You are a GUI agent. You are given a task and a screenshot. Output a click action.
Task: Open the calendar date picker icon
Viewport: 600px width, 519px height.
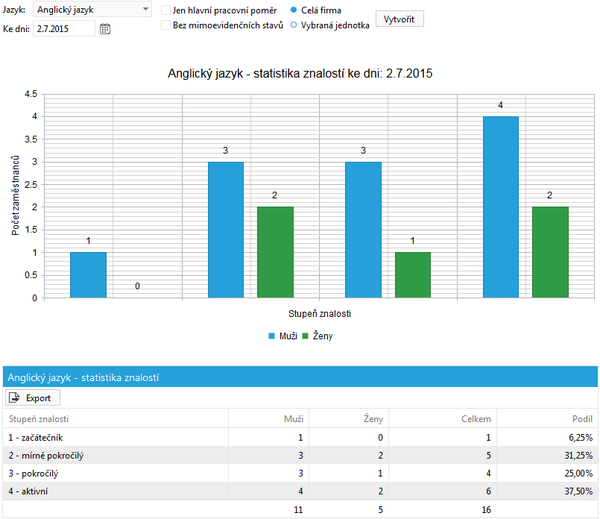(105, 29)
